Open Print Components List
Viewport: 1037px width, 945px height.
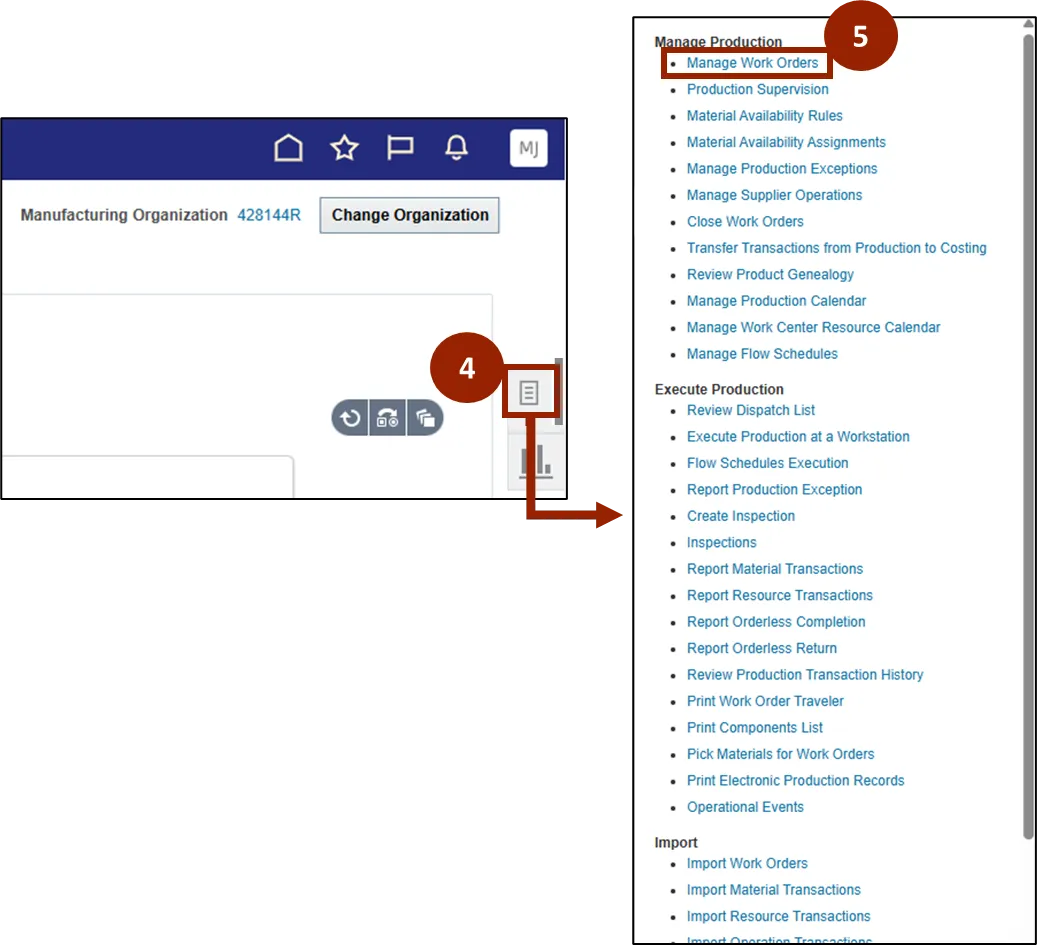(x=755, y=727)
